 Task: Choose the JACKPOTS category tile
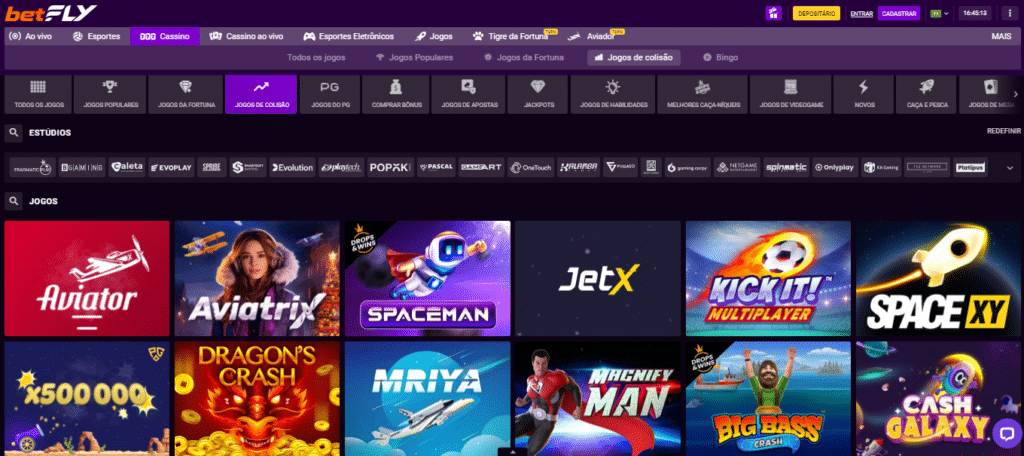(x=538, y=94)
